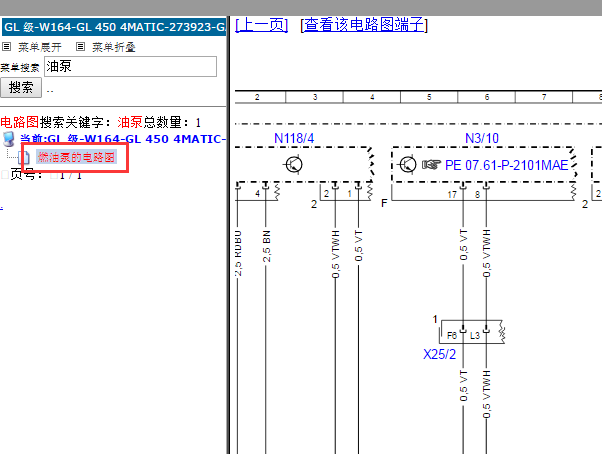
Task: Click the computer icon beside 当前:GL 级
Action: click(9, 139)
